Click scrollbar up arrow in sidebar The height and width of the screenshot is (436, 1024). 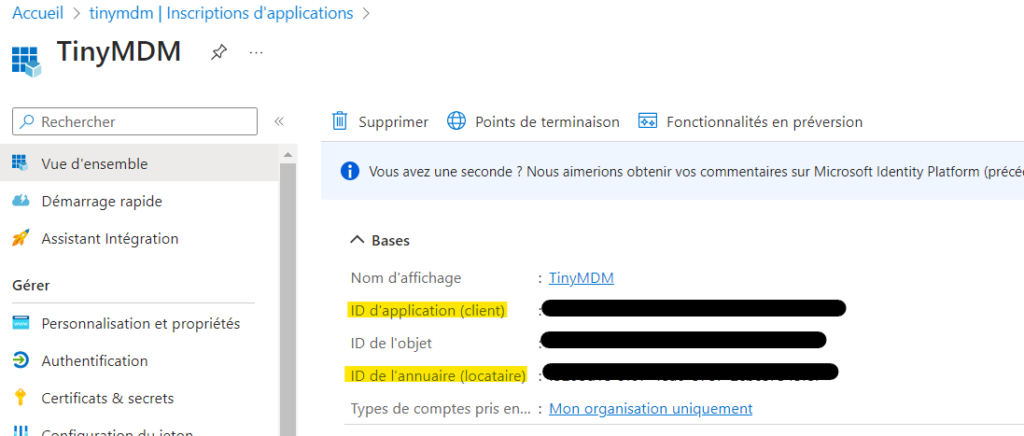pos(287,155)
